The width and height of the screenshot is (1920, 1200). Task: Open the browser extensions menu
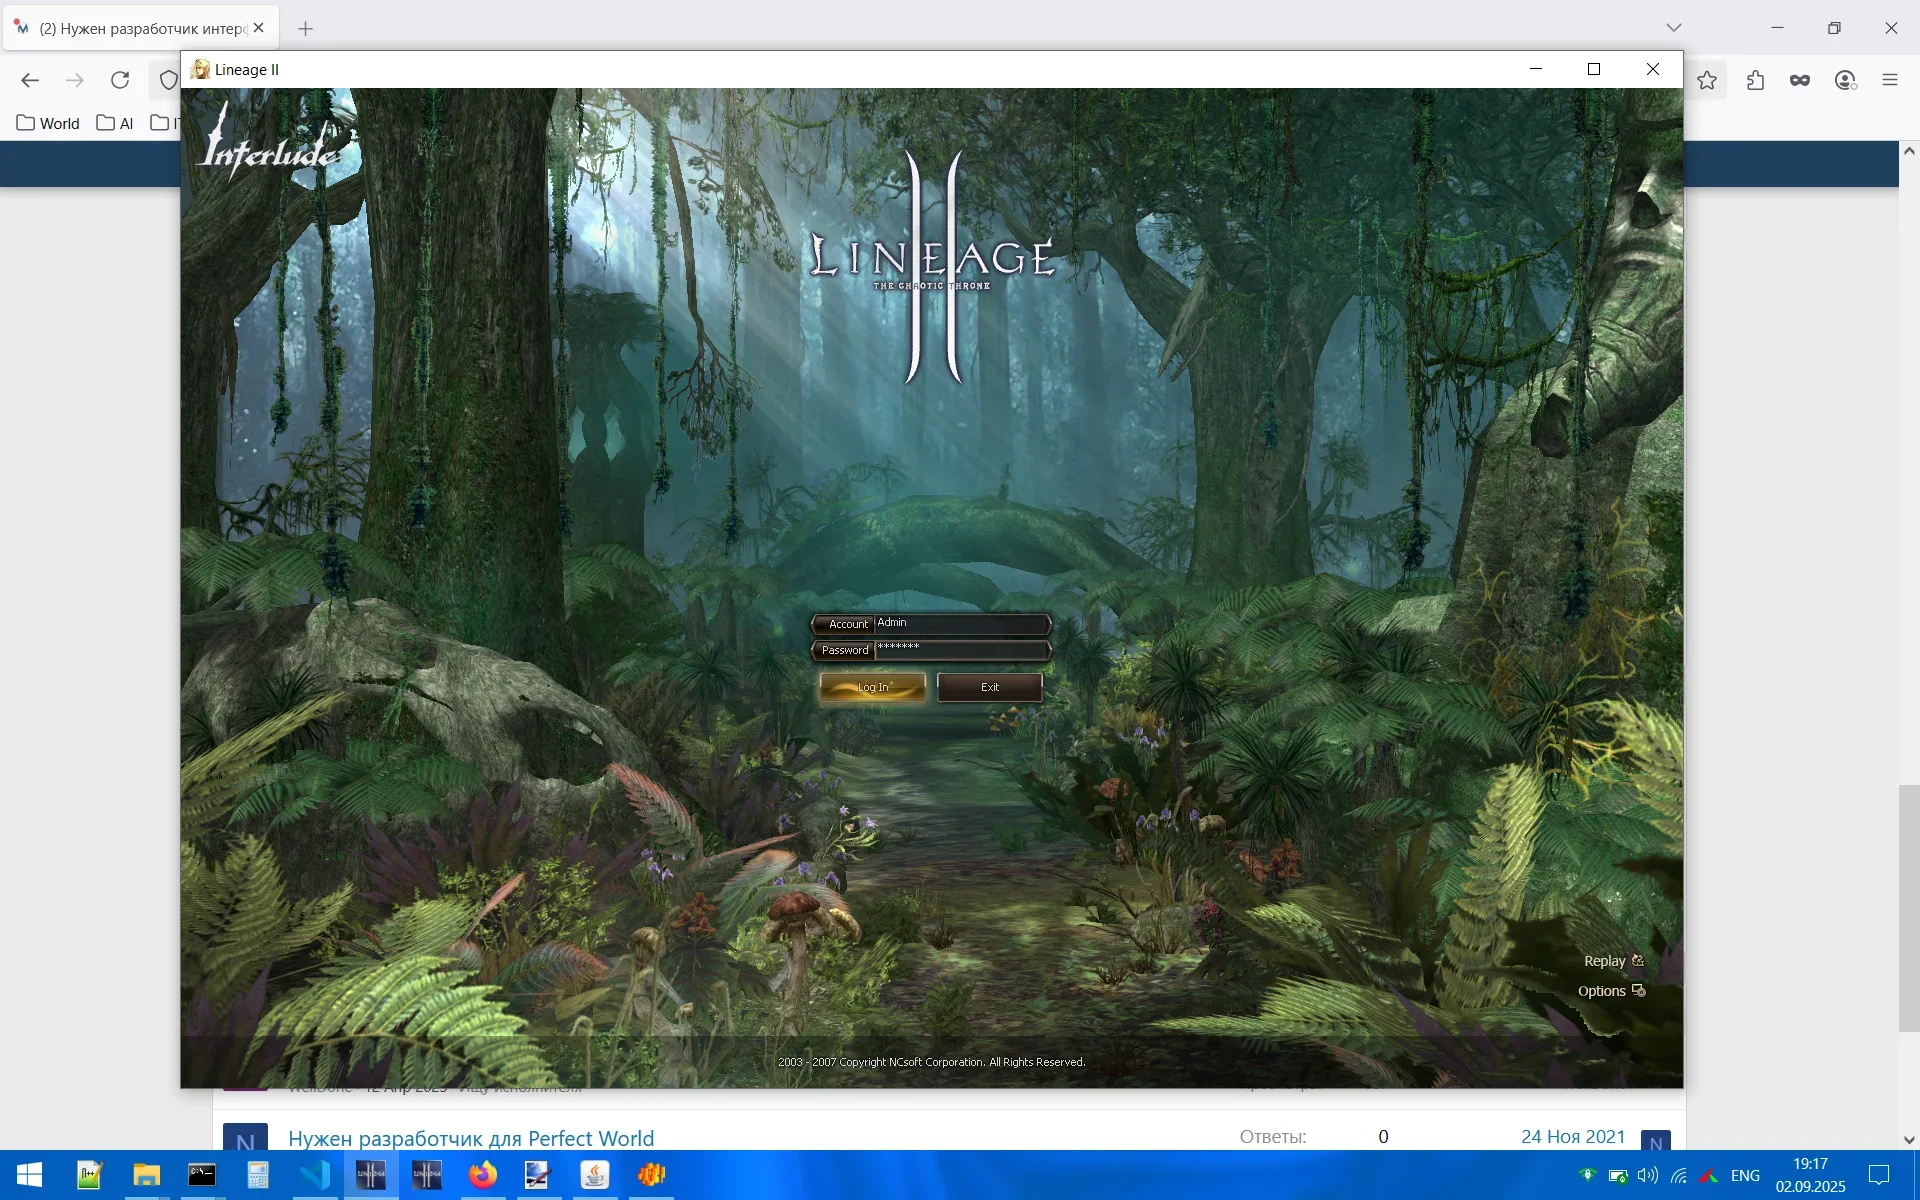pos(1755,80)
